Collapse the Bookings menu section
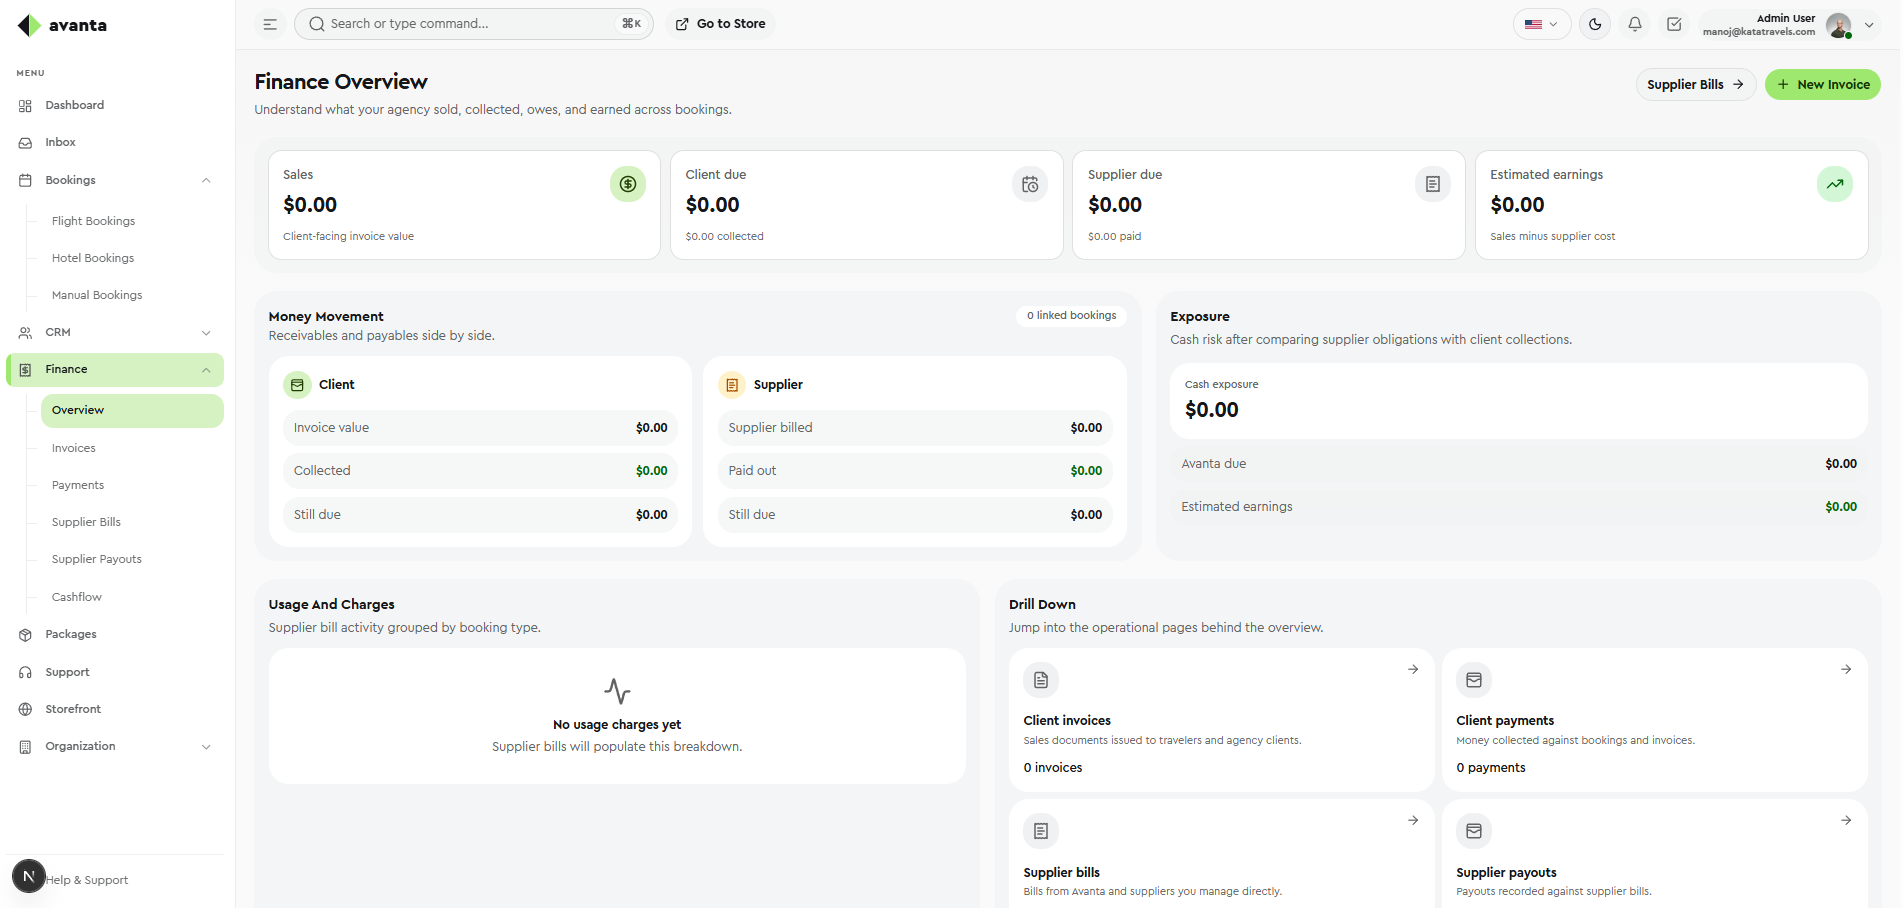The height and width of the screenshot is (908, 1903). pos(115,180)
